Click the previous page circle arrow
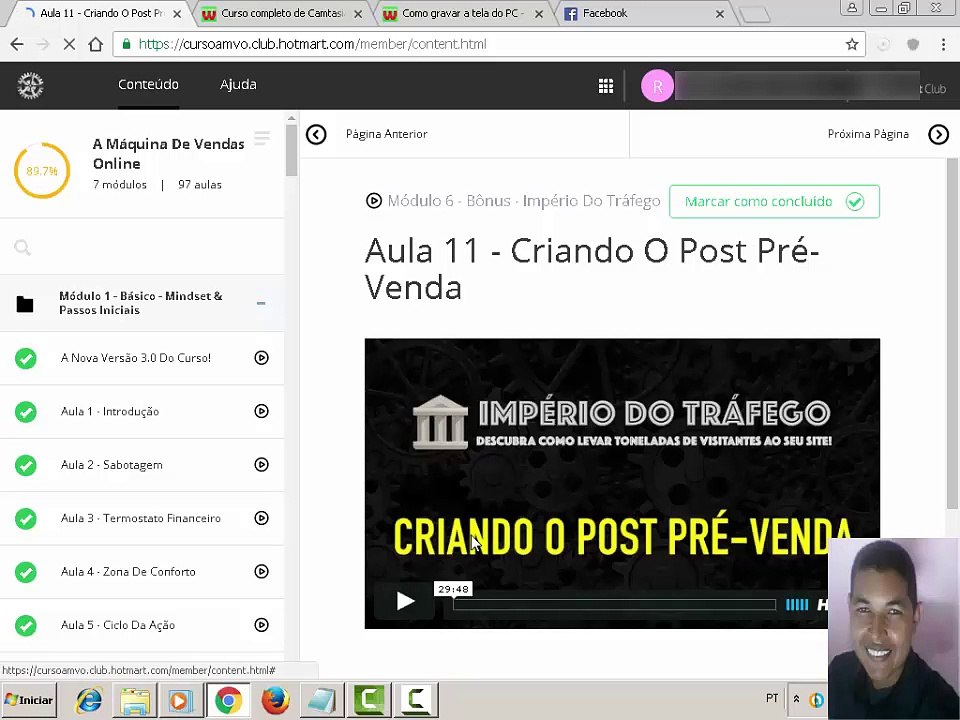 (x=316, y=134)
